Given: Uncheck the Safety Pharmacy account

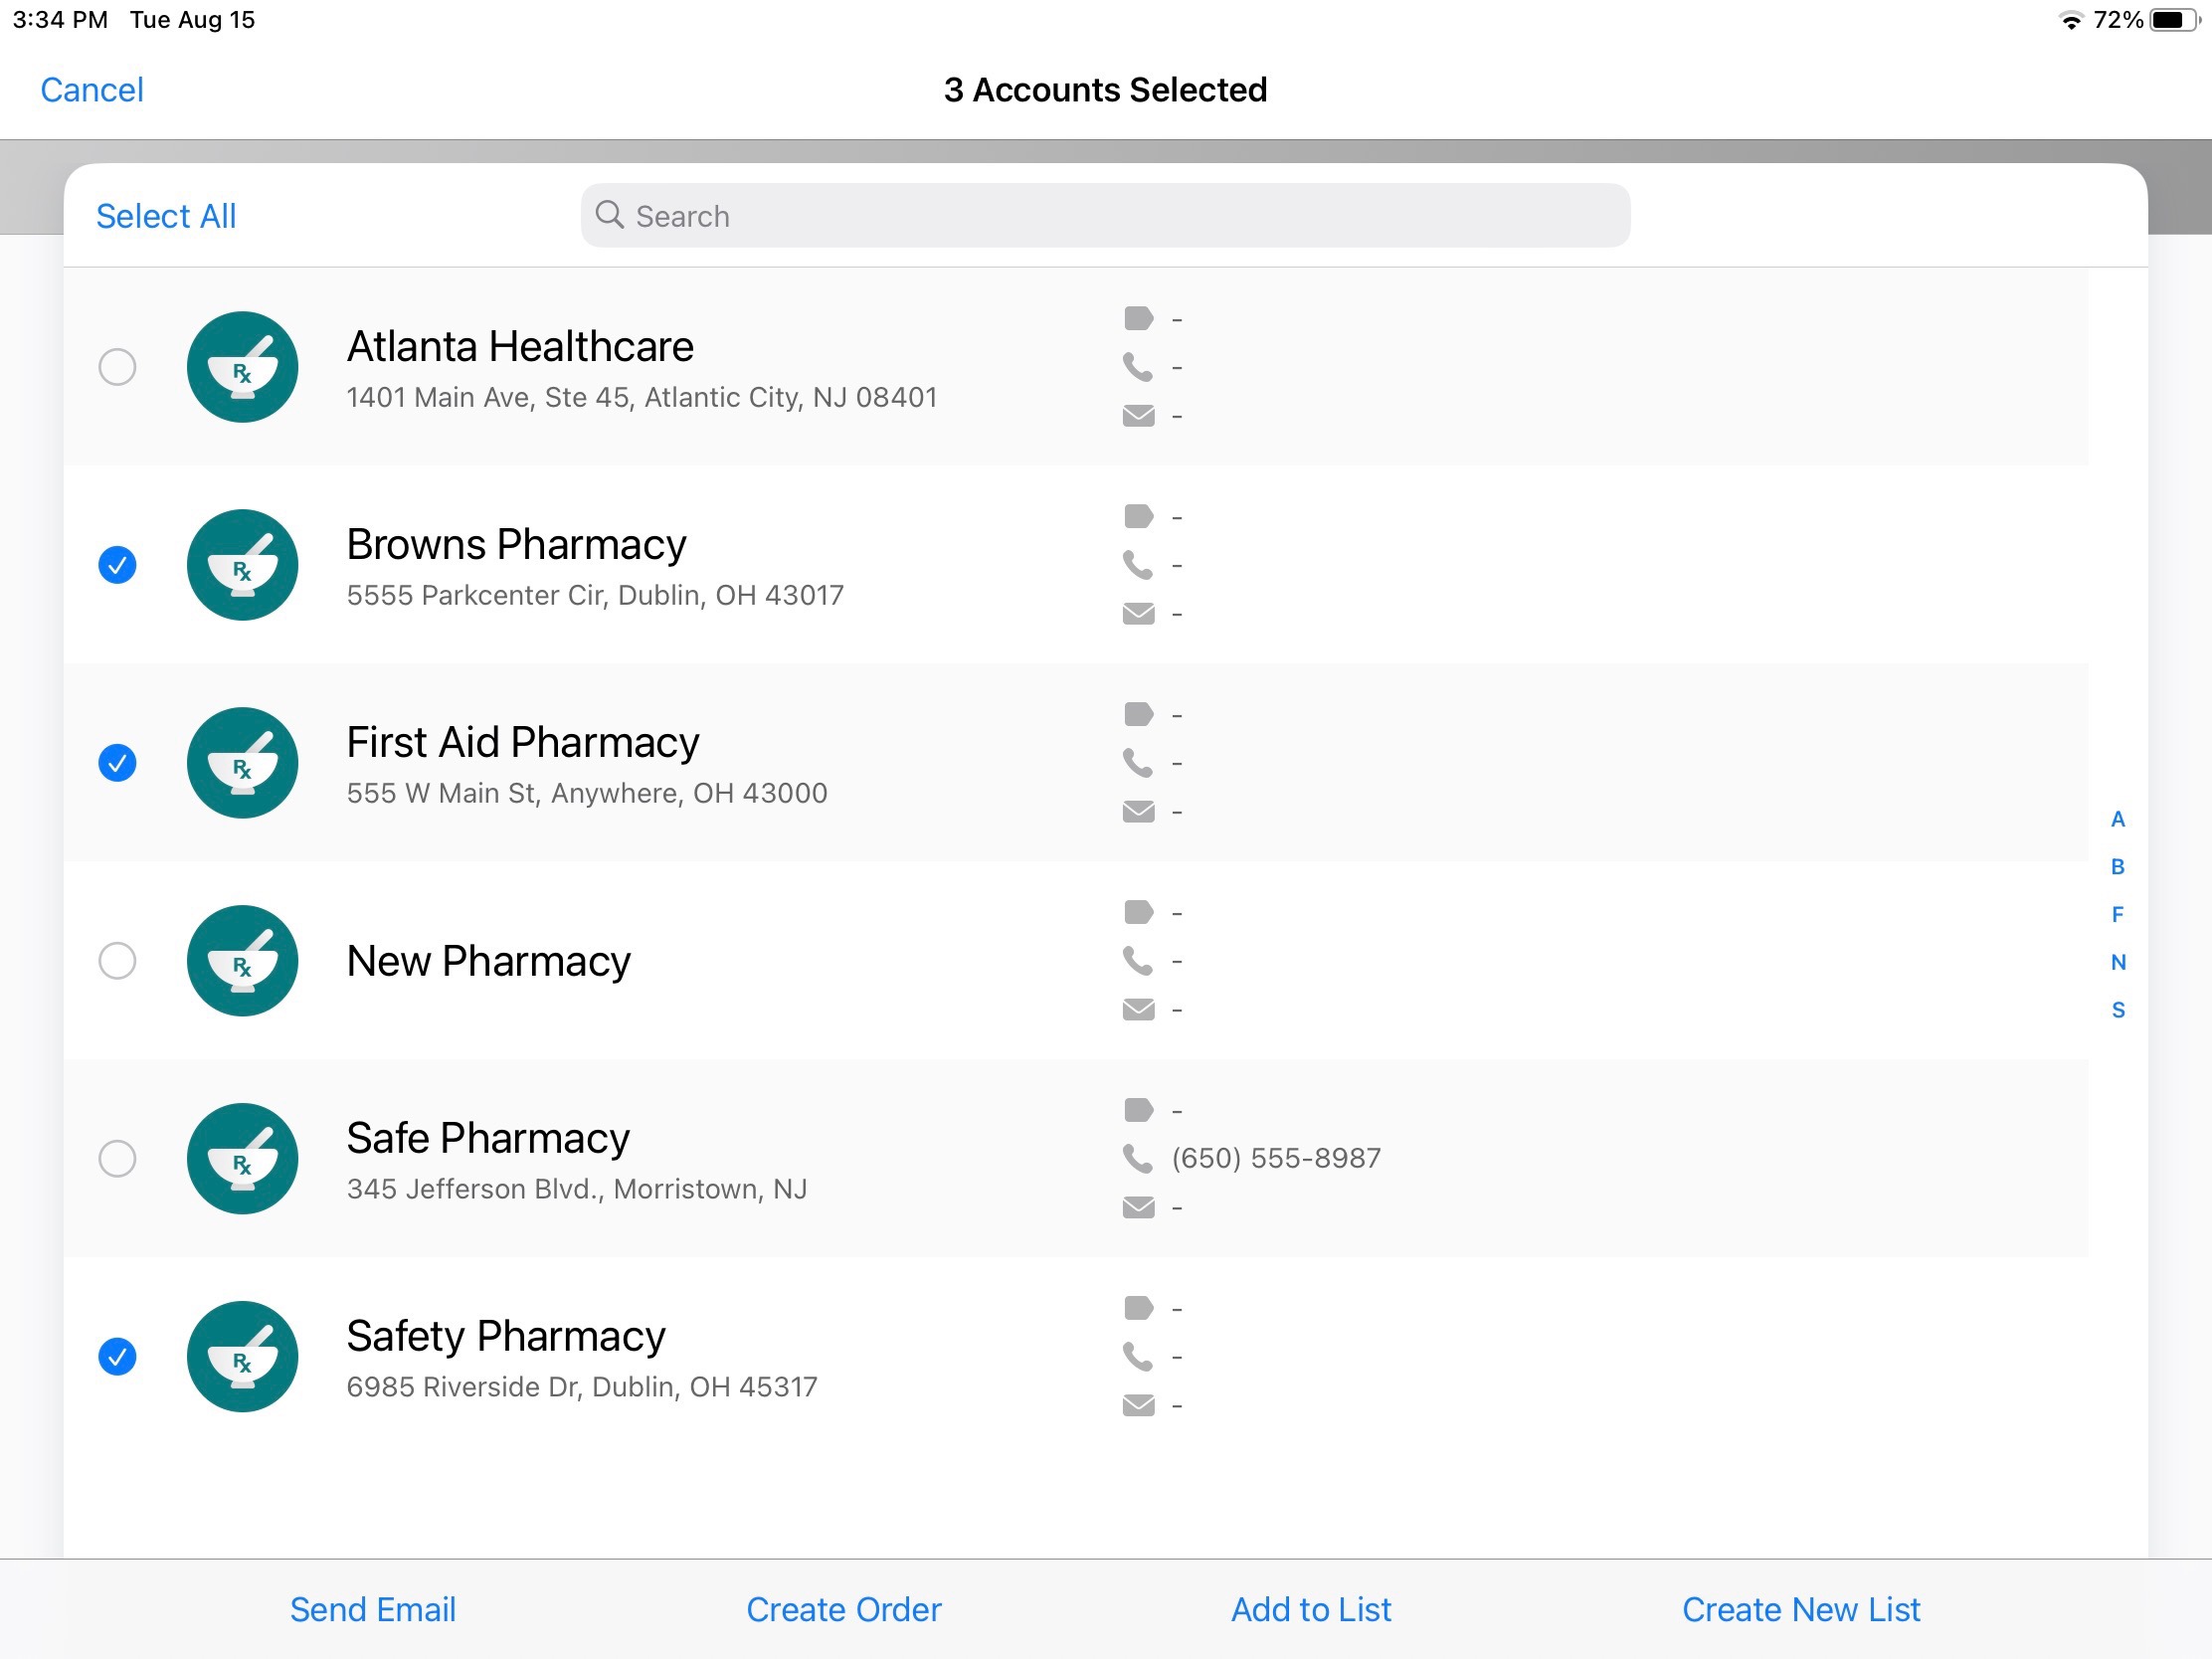Looking at the screenshot, I should (117, 1356).
